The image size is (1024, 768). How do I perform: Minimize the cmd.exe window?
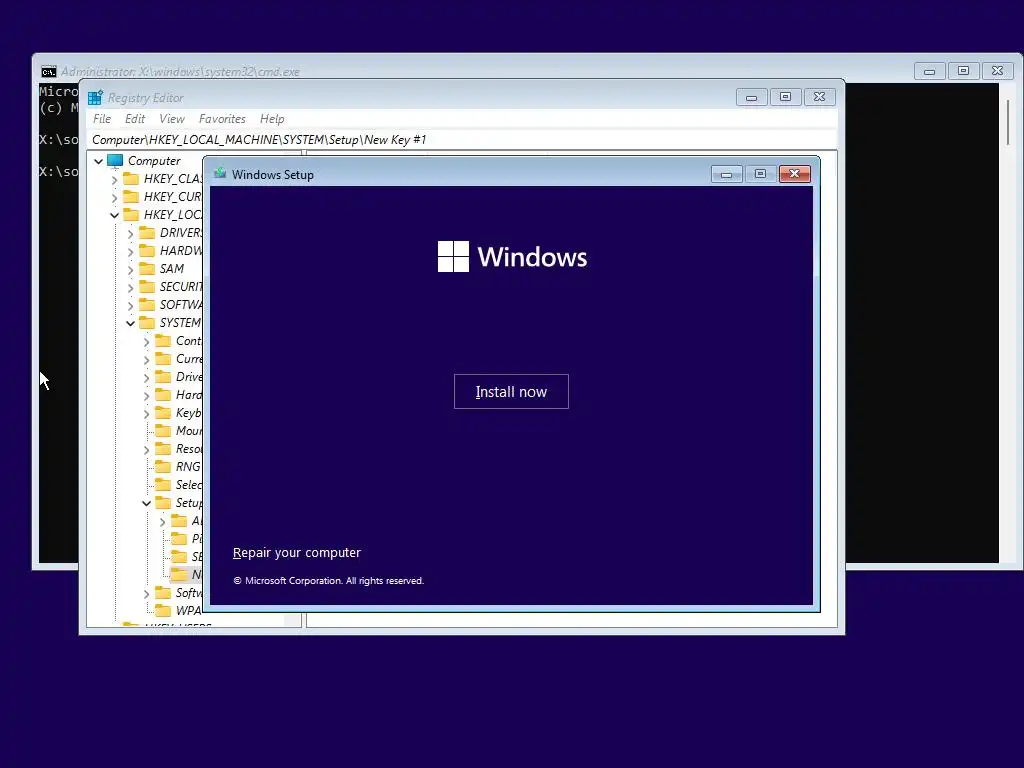coord(929,71)
